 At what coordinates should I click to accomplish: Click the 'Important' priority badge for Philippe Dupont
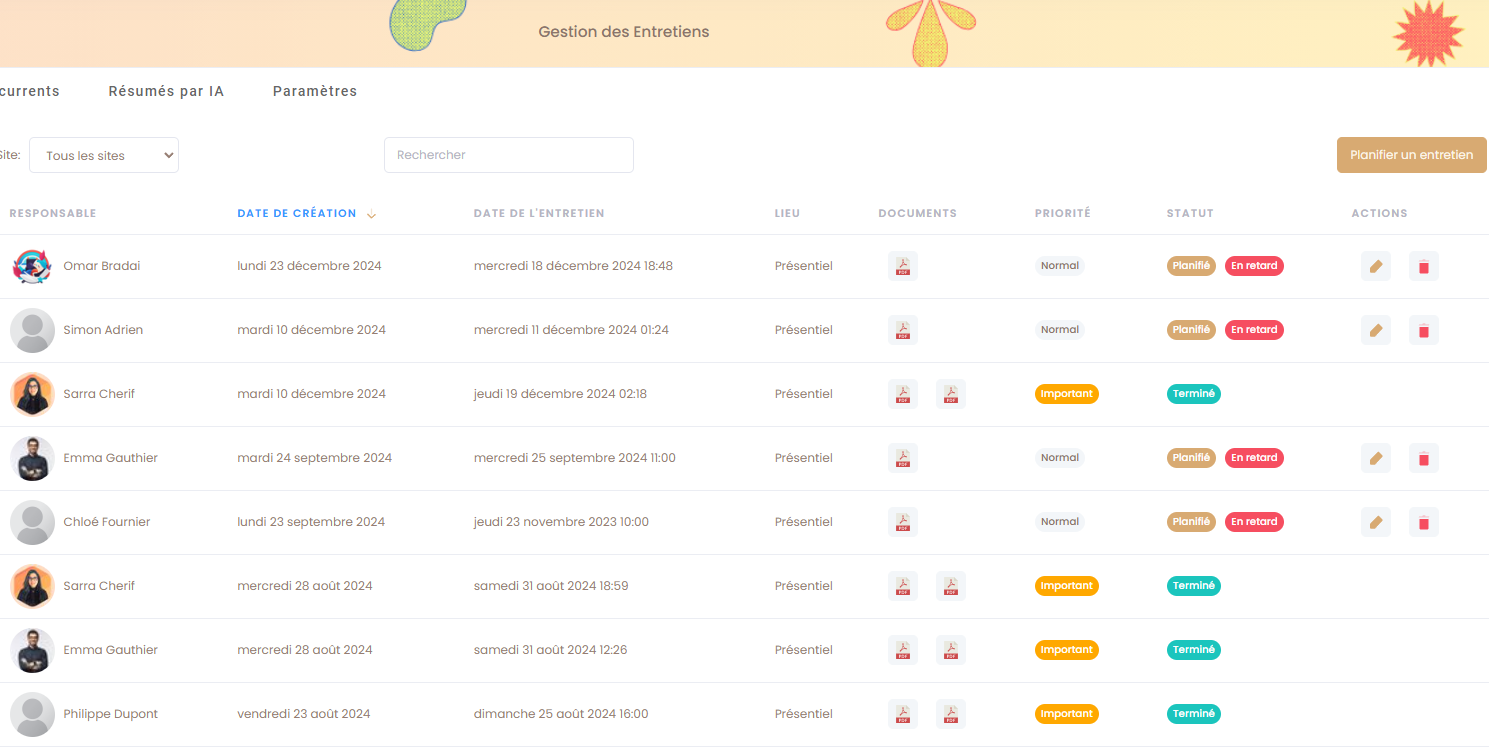click(1066, 714)
